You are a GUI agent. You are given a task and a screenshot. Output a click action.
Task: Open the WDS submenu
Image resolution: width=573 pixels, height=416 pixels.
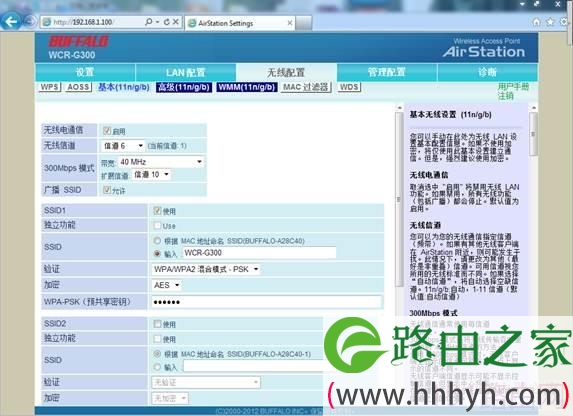tap(349, 87)
